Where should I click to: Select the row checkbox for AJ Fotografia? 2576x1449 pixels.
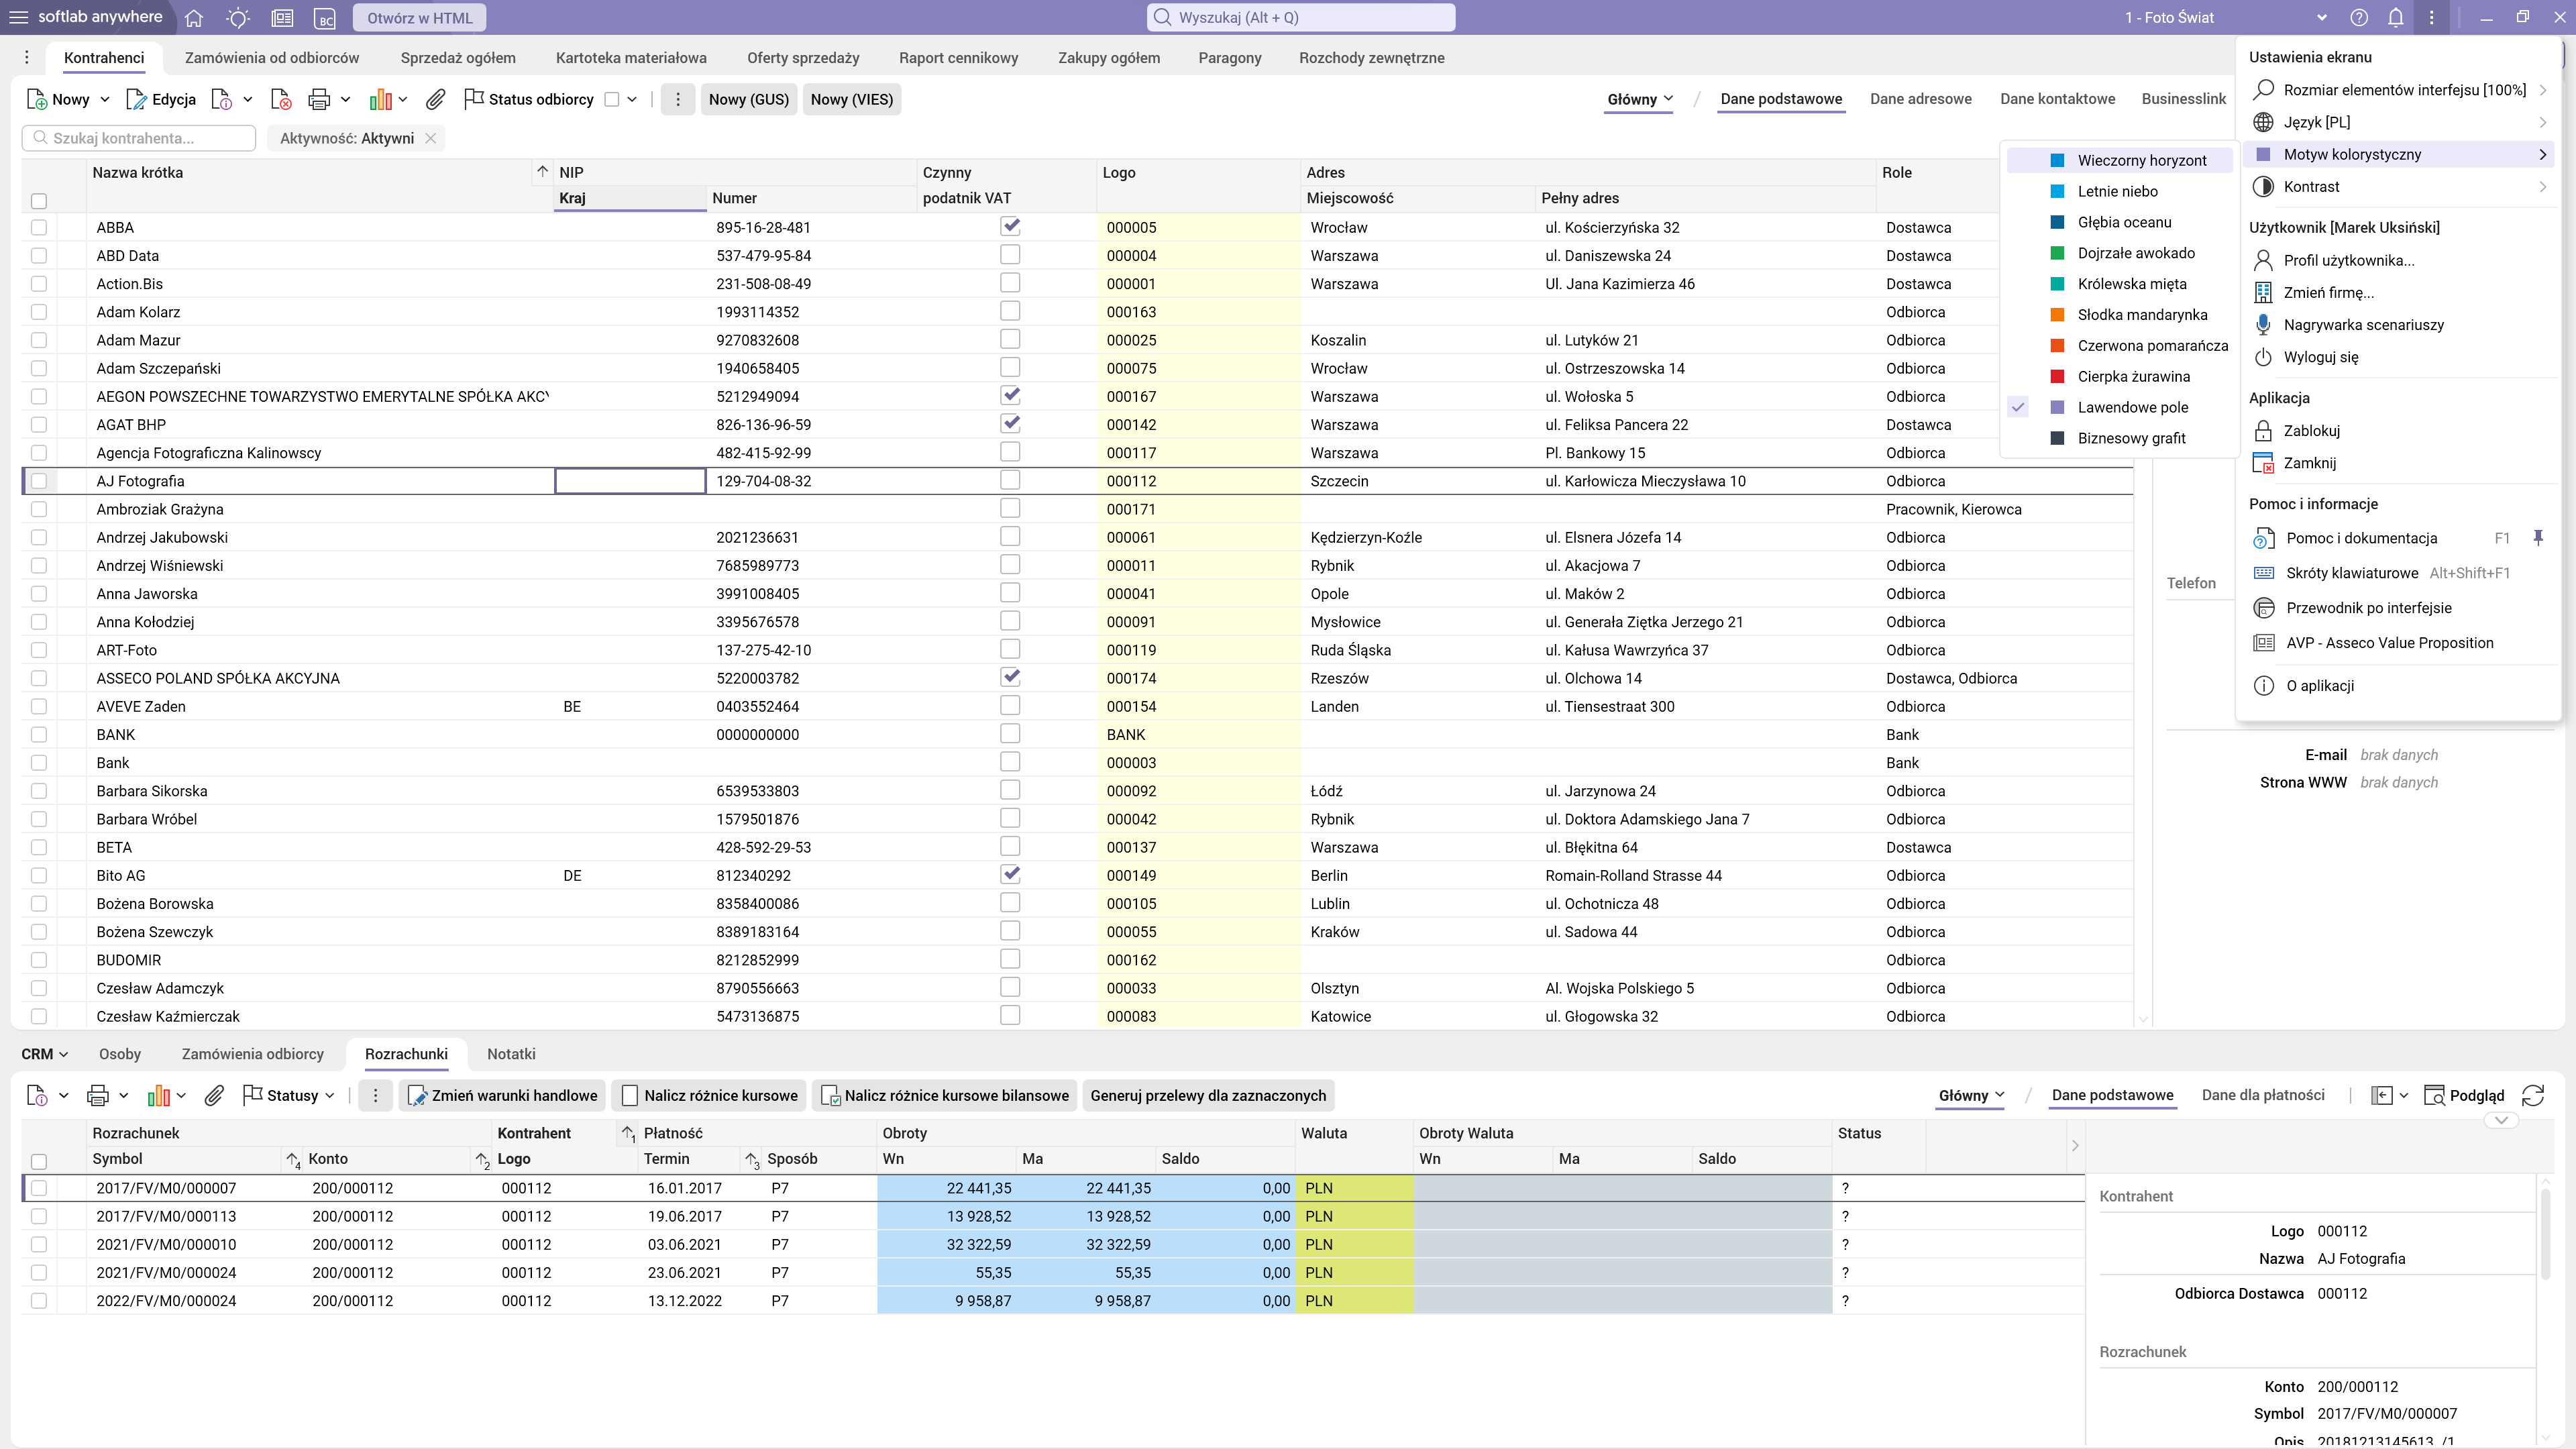[39, 481]
